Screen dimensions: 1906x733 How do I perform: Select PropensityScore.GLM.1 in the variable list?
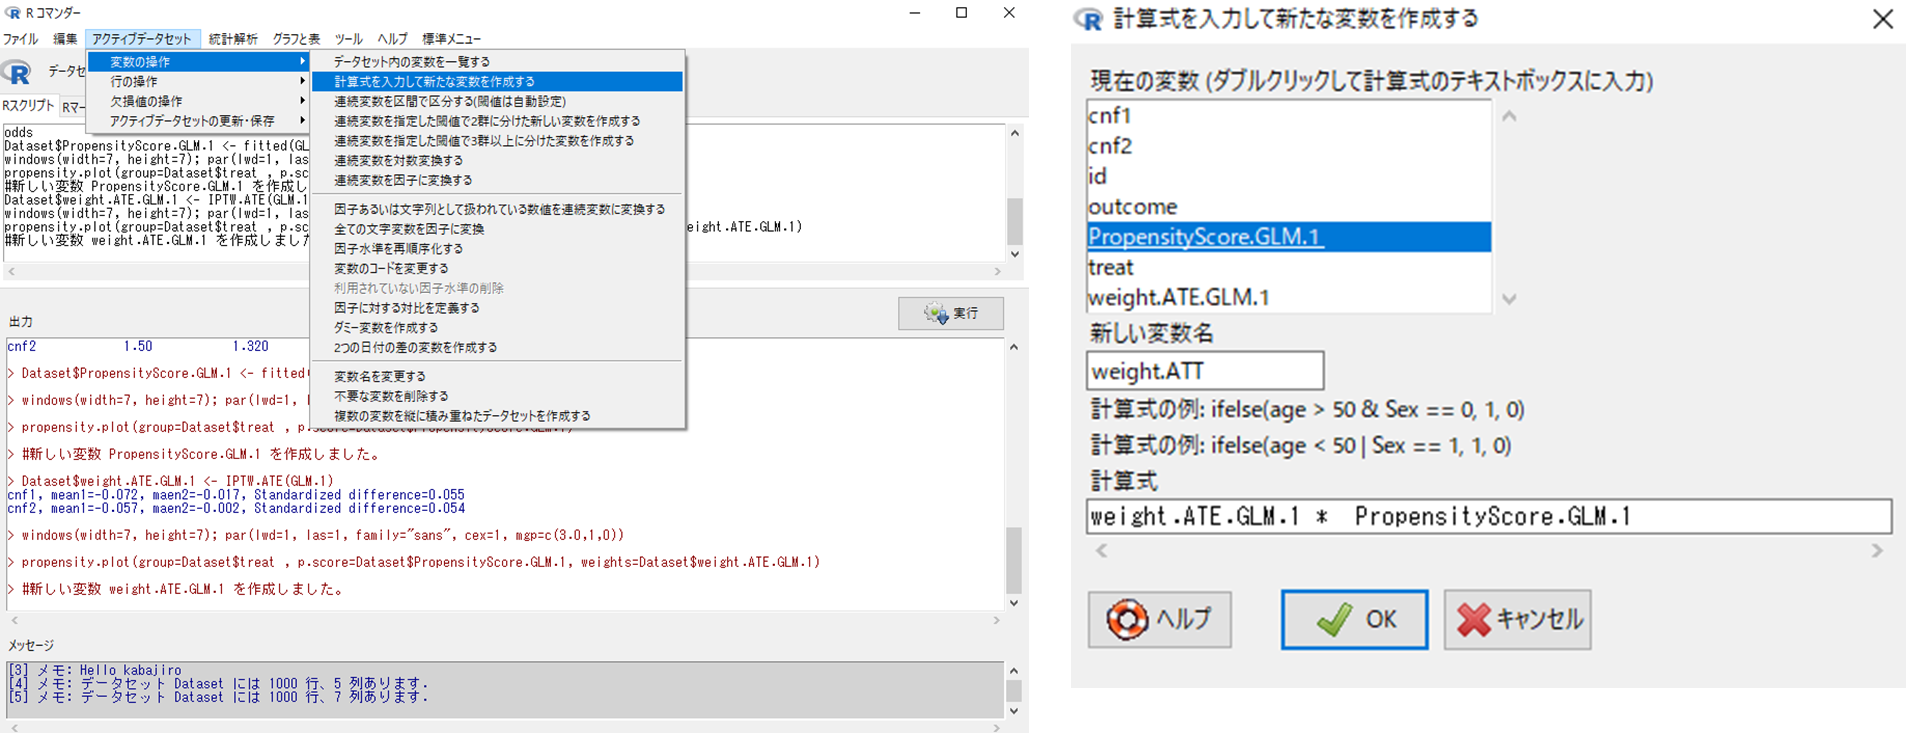click(x=1288, y=237)
